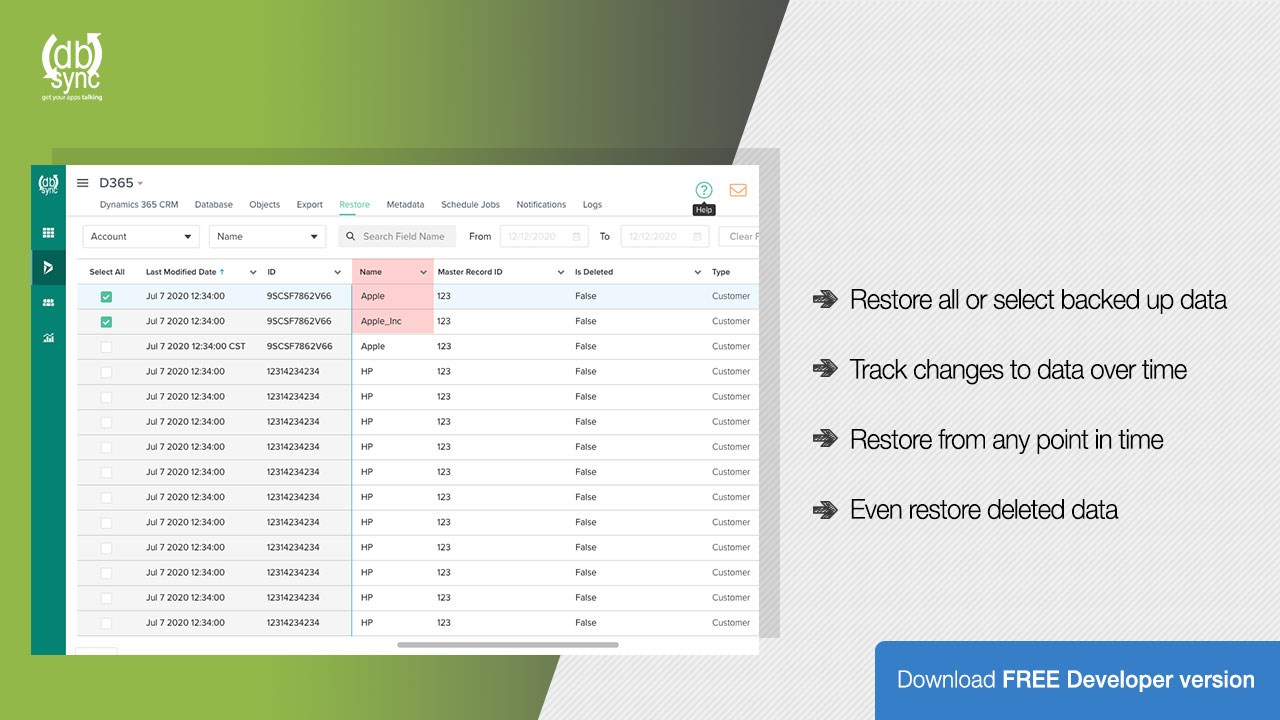
Task: Check the second HP row checkbox
Action: point(106,397)
